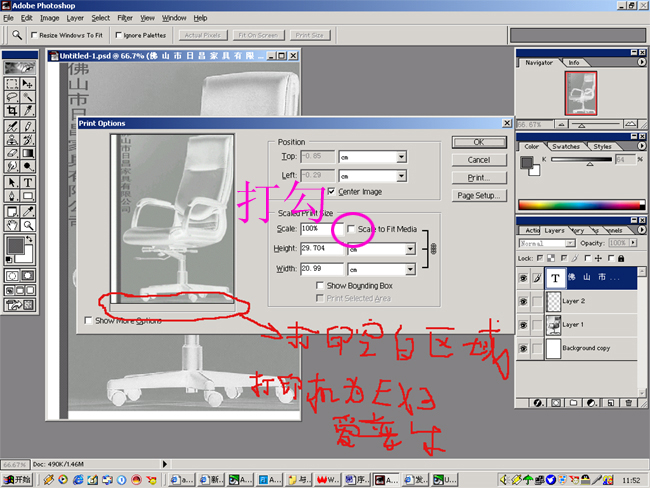Select the Rectangular Marquee tool

[x=12, y=84]
